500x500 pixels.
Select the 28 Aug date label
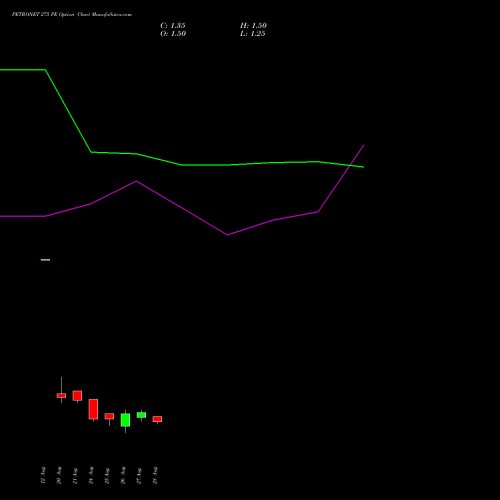tap(155, 475)
